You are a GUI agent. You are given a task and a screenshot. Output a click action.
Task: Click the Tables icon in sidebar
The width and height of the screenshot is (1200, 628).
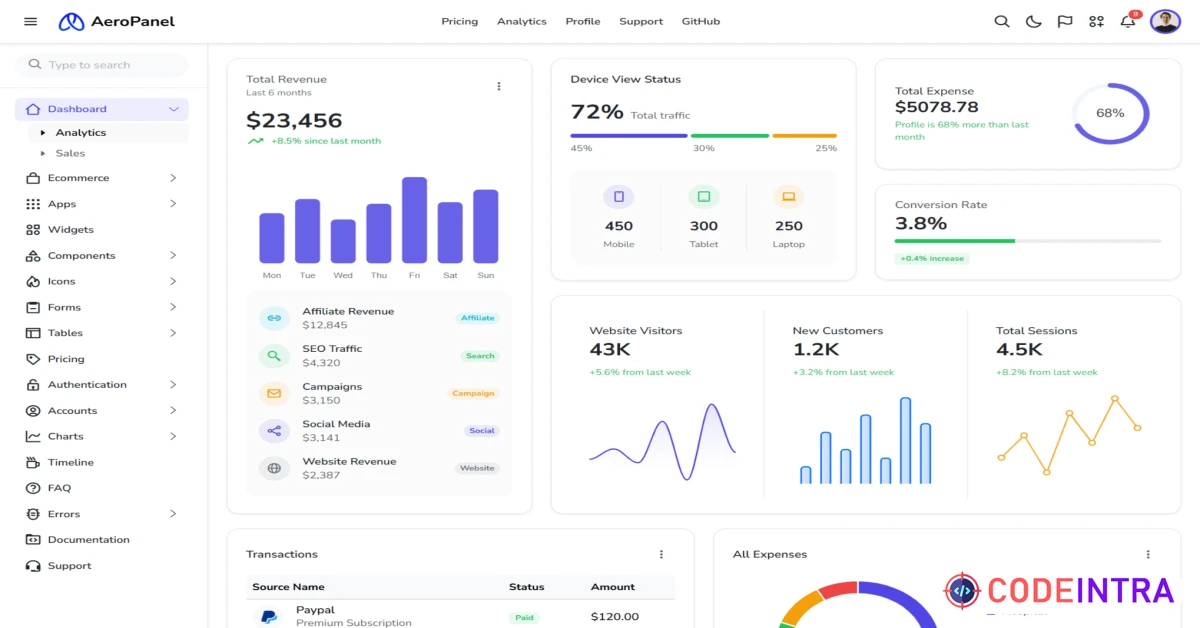coord(33,333)
